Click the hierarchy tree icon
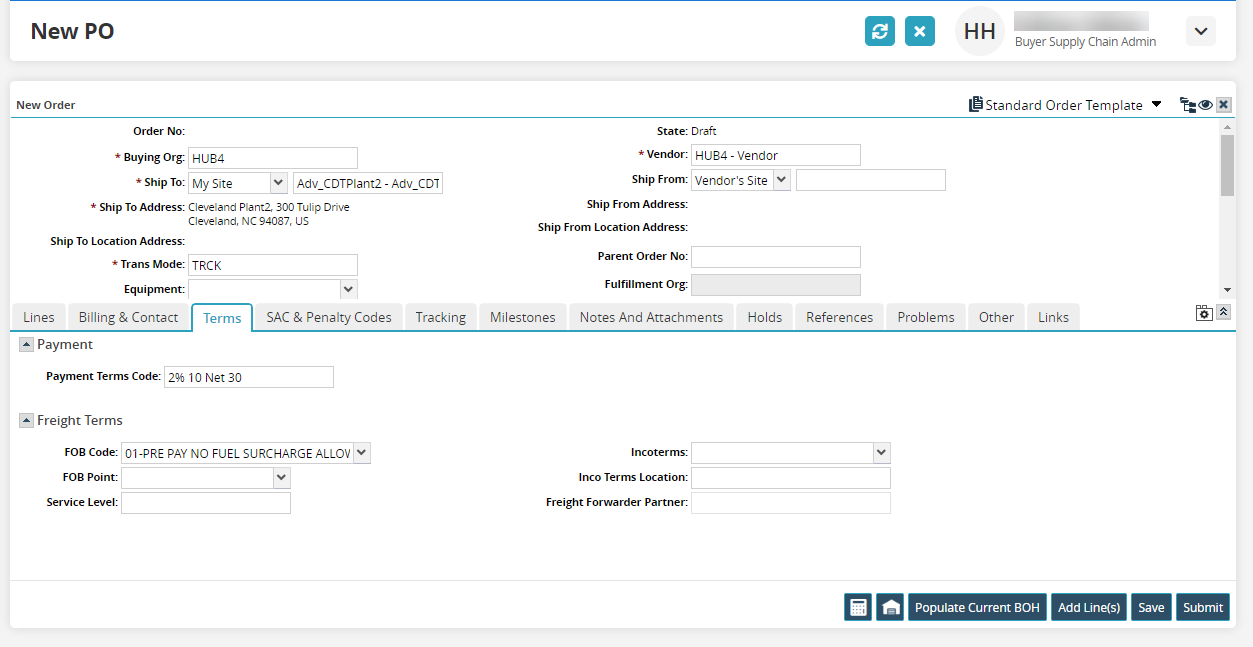This screenshot has width=1253, height=647. pos(1188,105)
